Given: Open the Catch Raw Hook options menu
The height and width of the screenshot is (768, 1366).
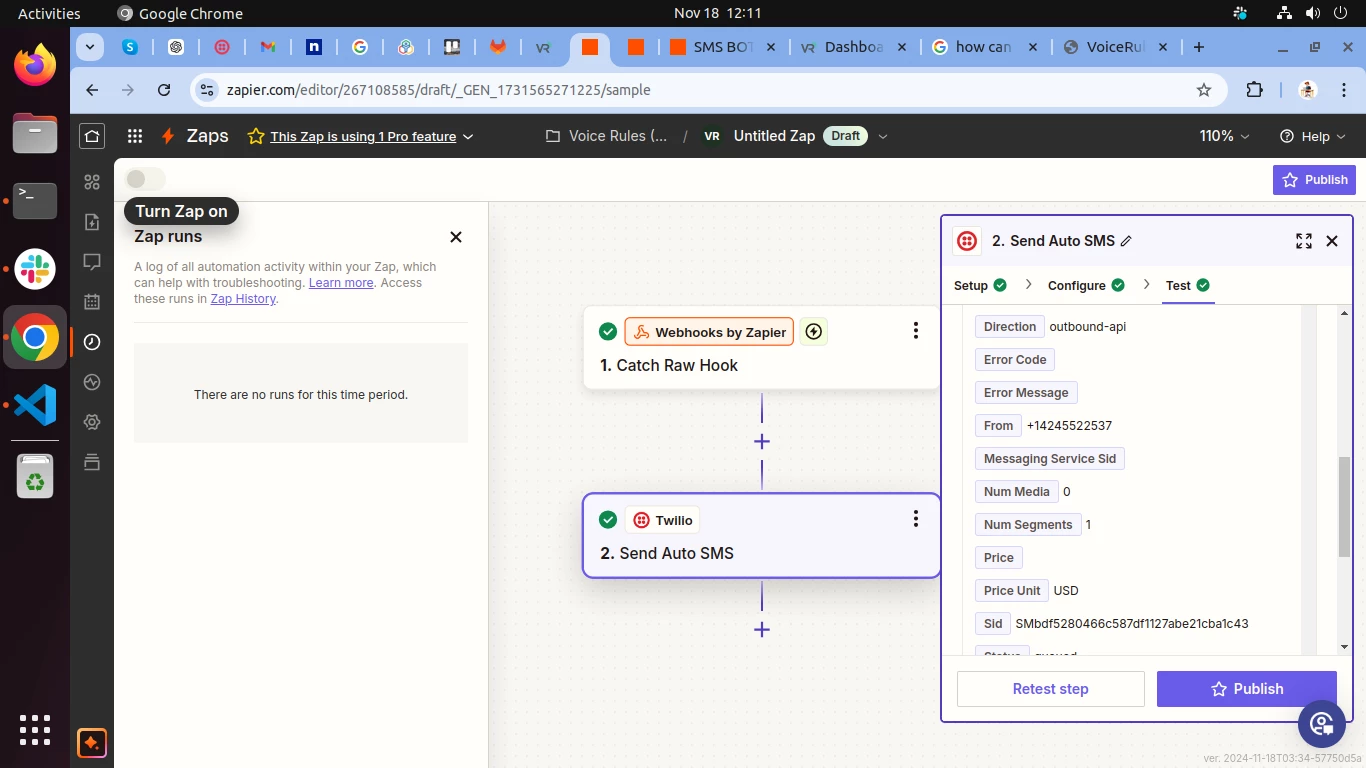Looking at the screenshot, I should pyautogui.click(x=916, y=331).
